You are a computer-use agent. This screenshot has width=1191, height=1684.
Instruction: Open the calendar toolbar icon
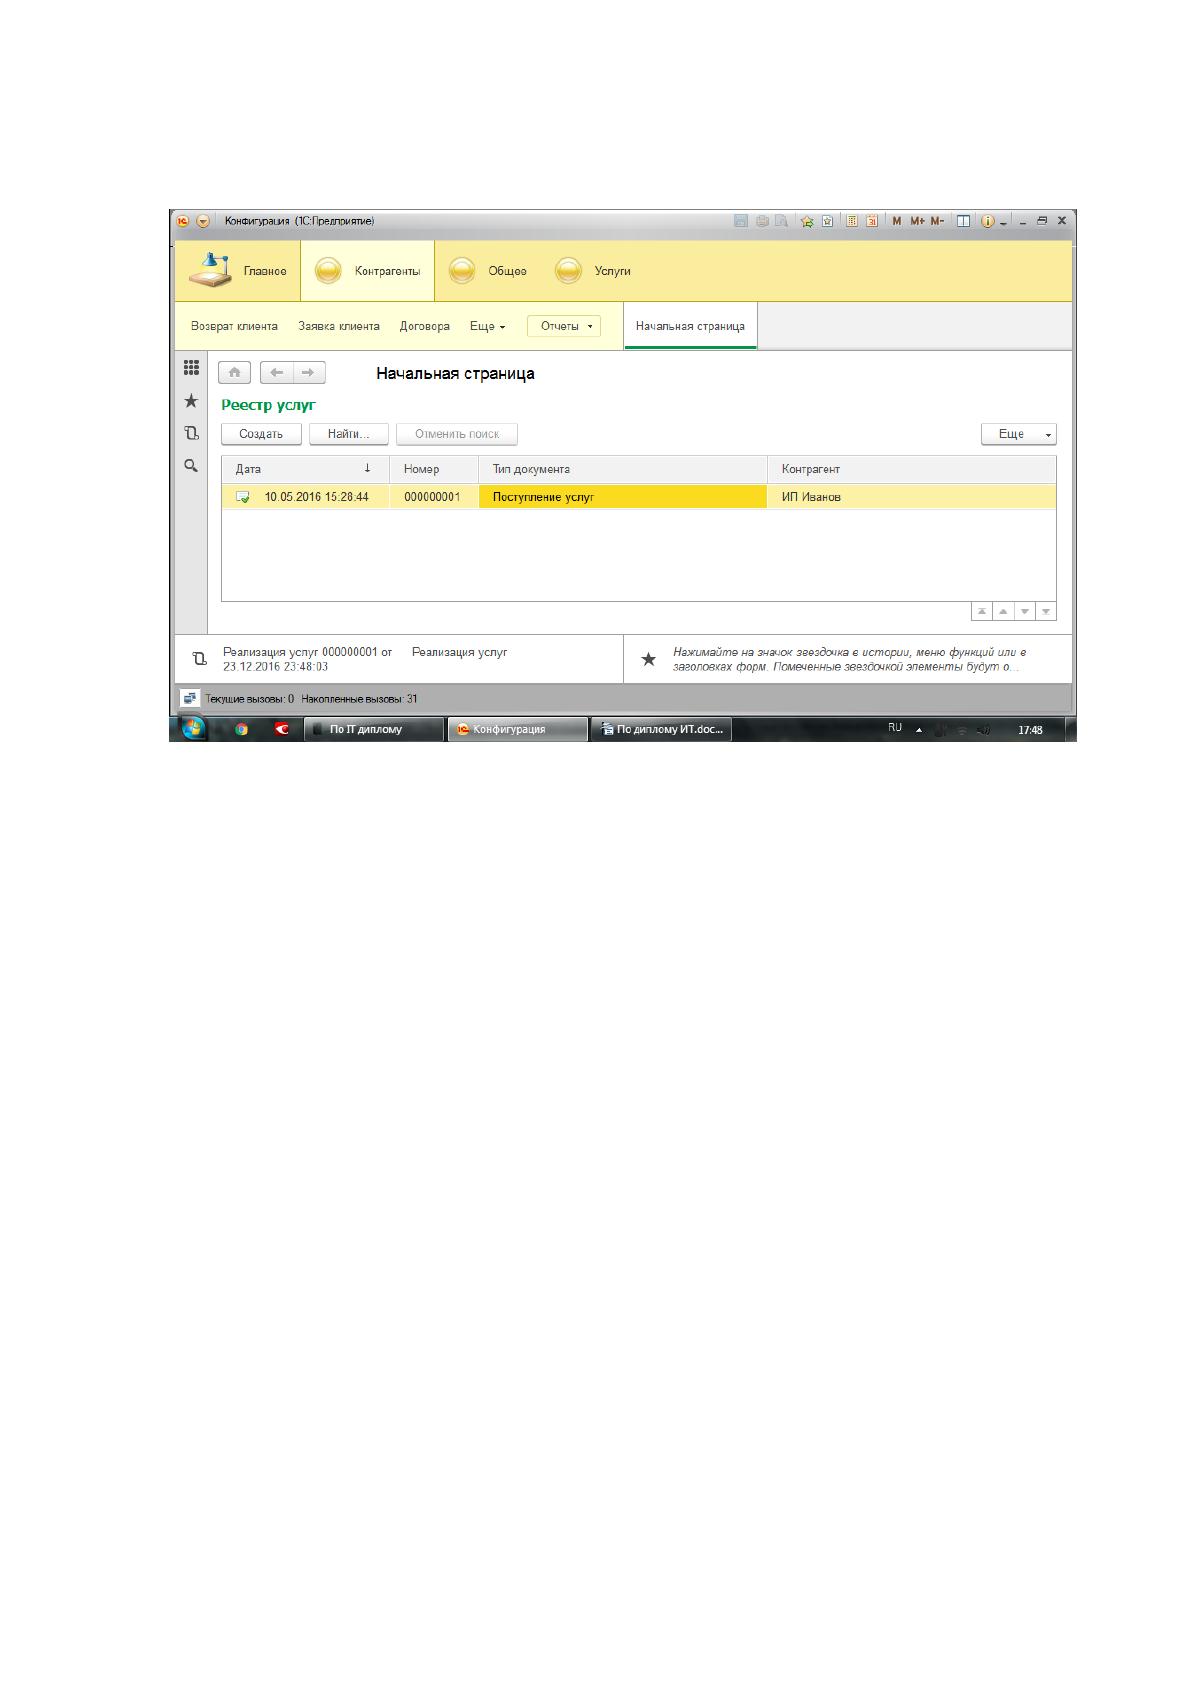(872, 221)
